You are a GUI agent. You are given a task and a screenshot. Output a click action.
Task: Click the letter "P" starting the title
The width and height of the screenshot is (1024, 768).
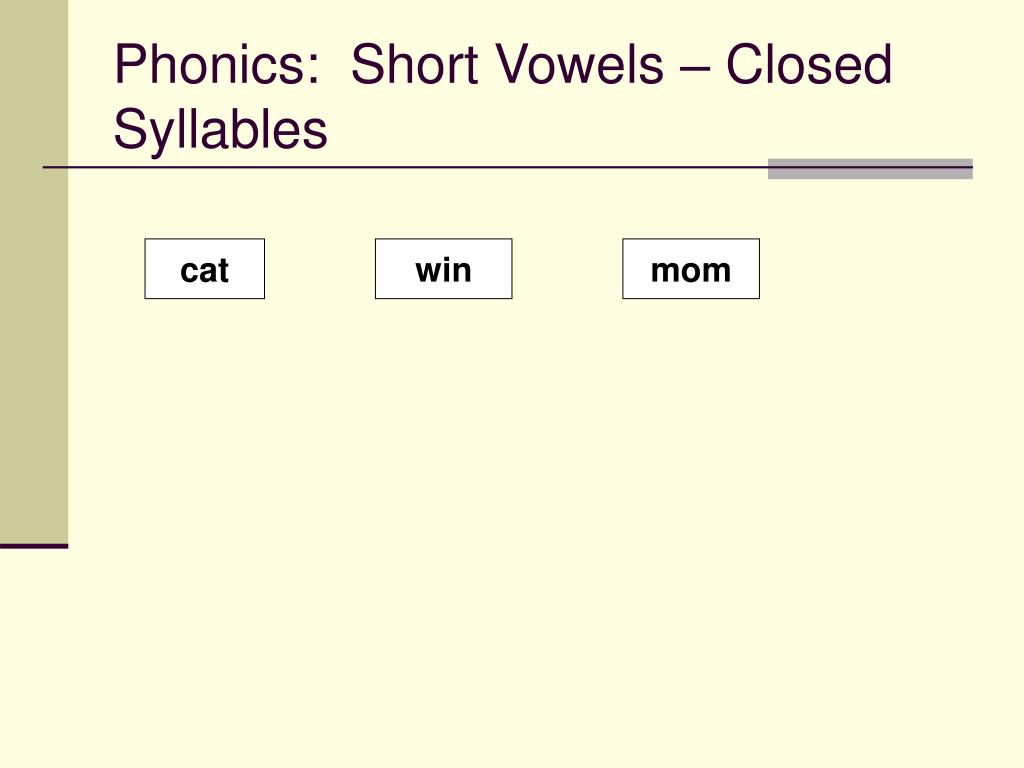click(129, 64)
